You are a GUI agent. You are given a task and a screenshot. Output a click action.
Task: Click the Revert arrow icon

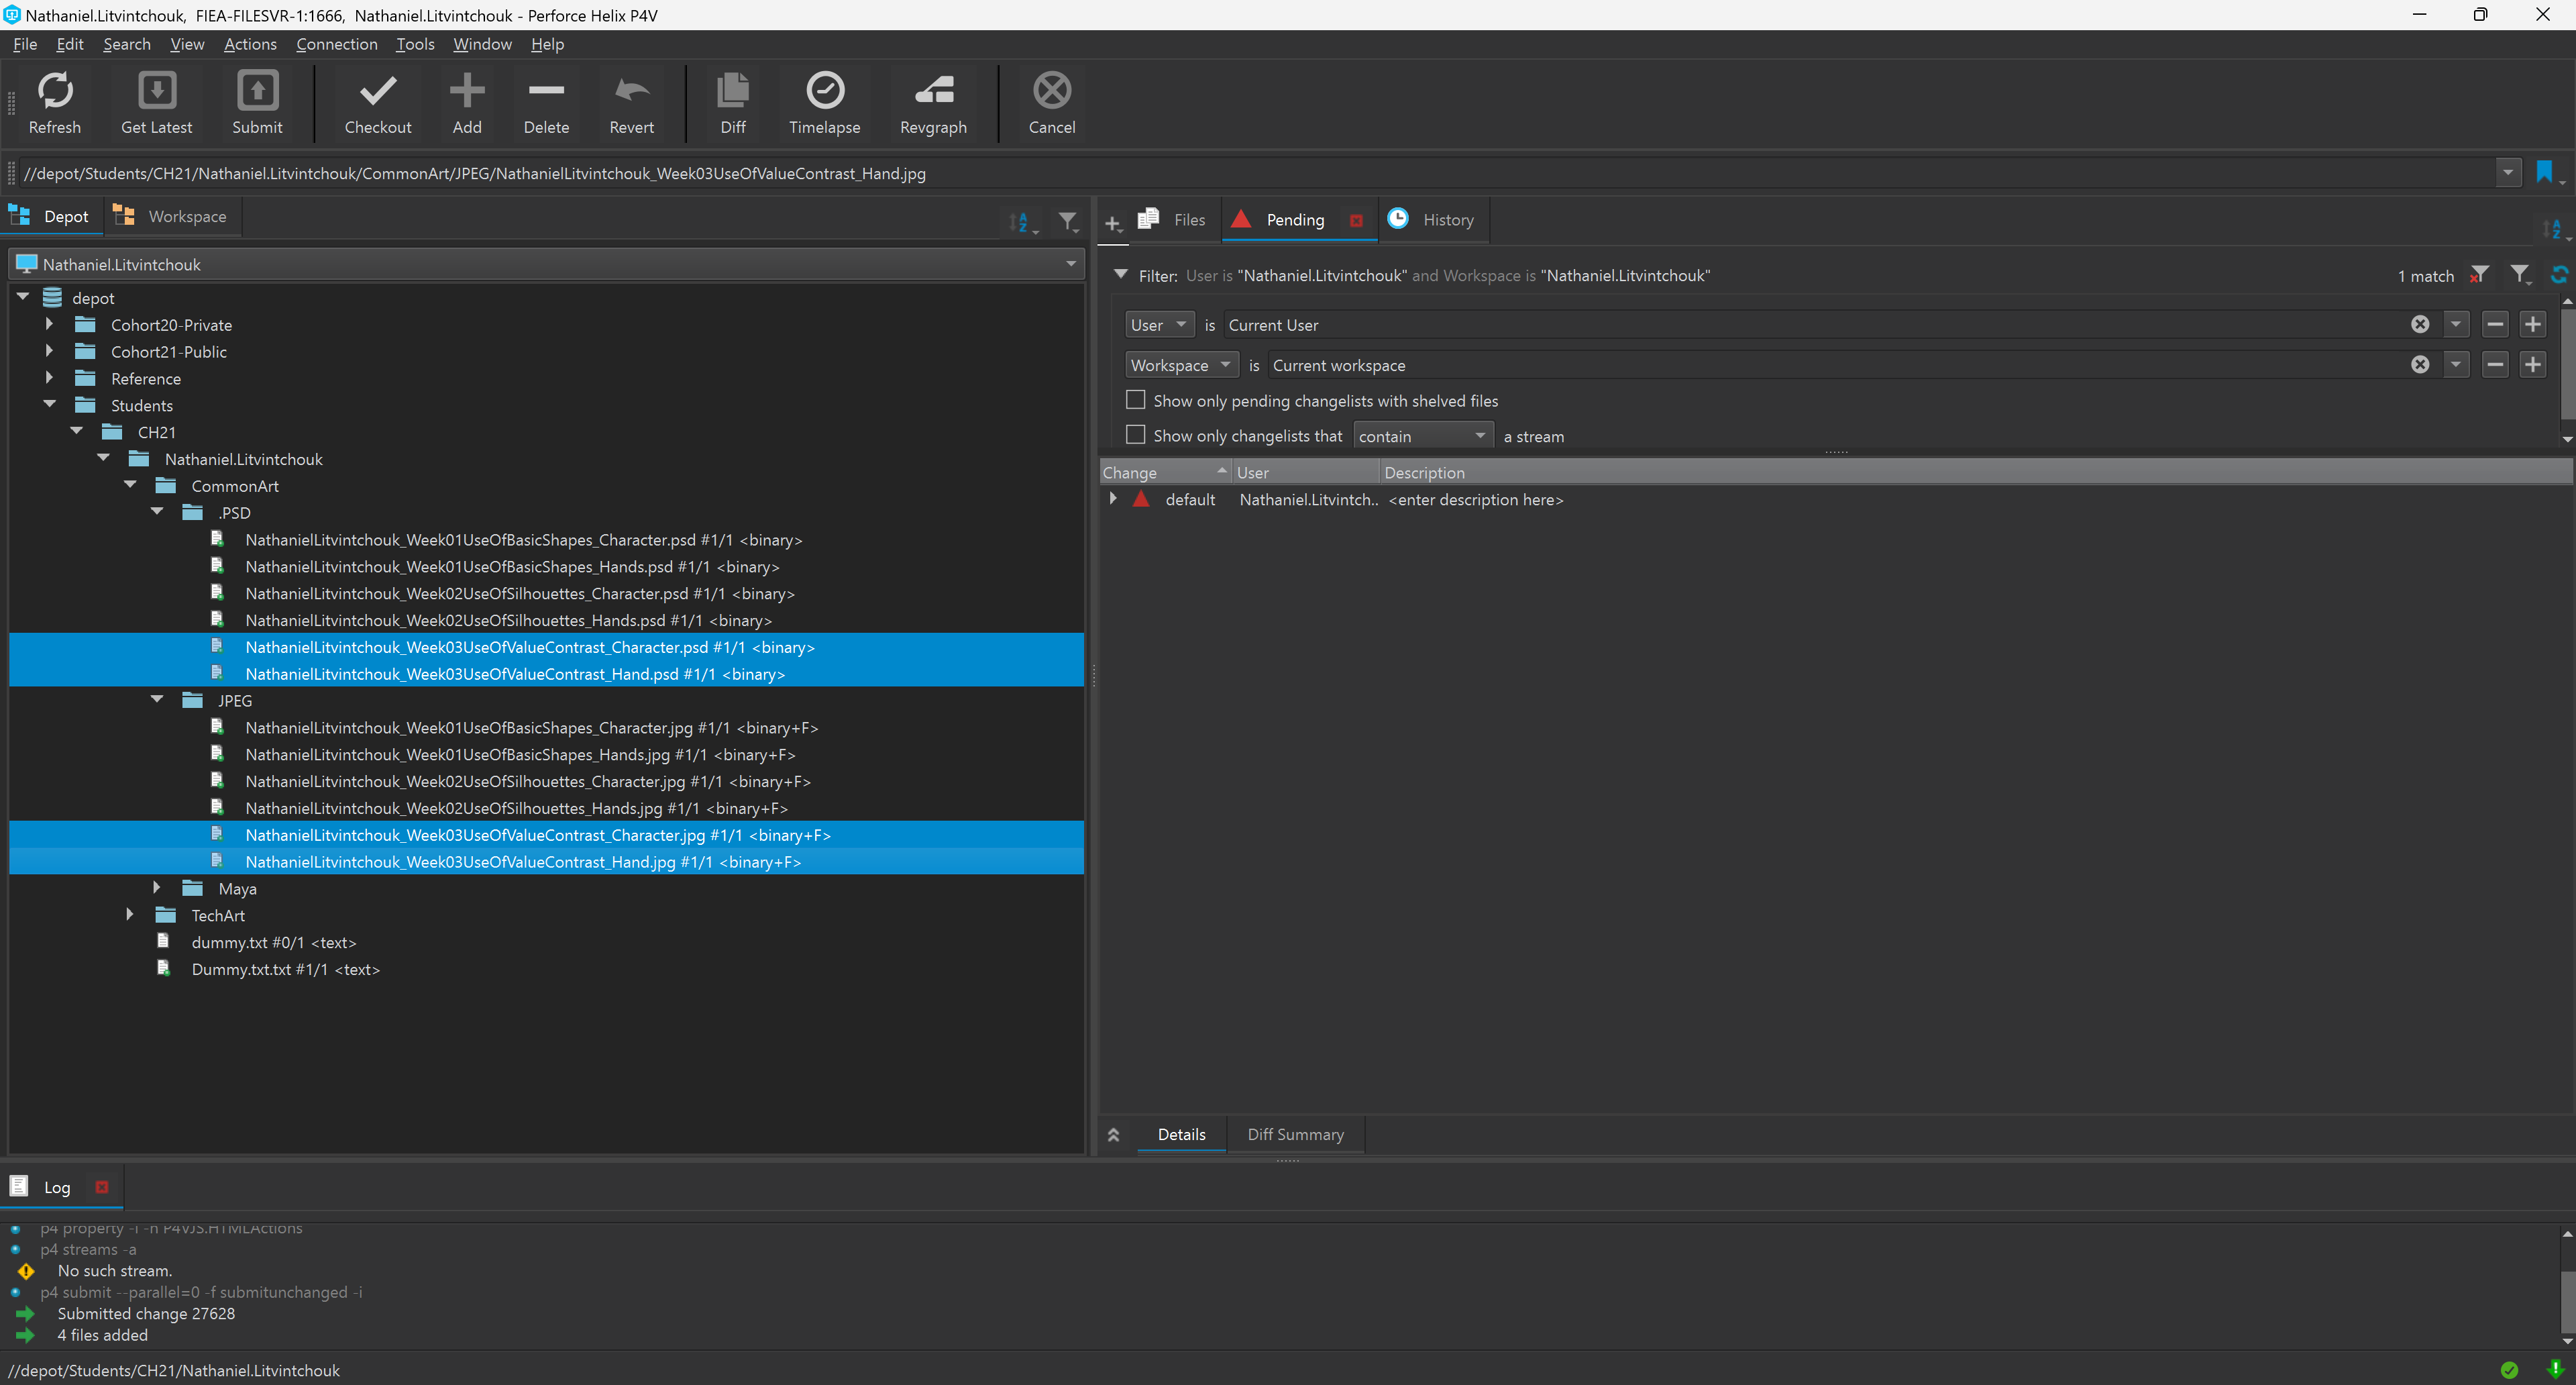tap(631, 91)
